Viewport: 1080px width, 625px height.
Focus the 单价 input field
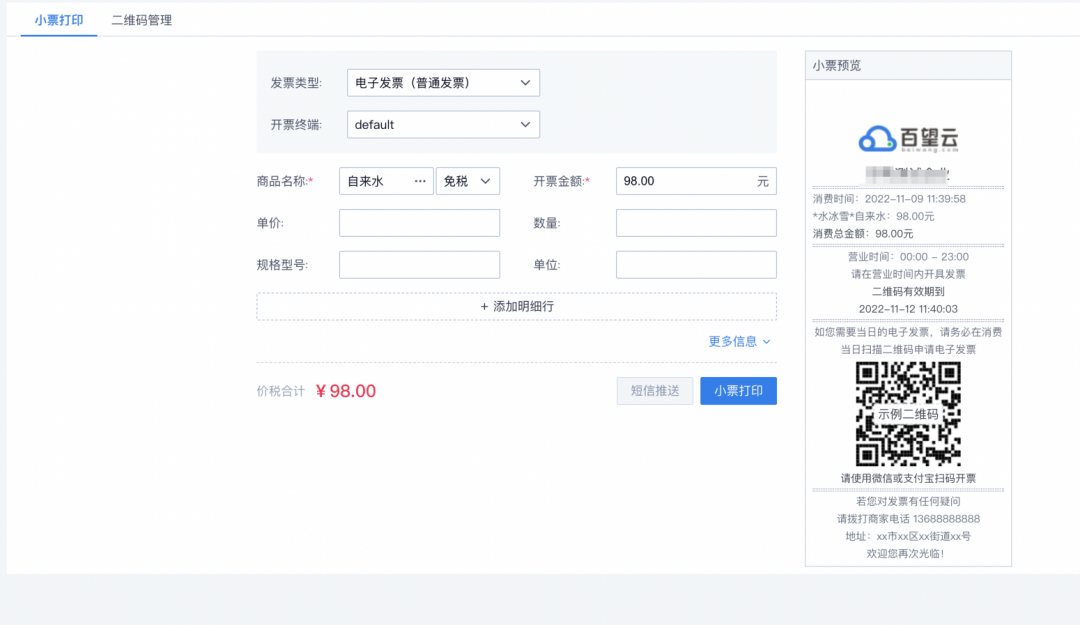click(419, 223)
